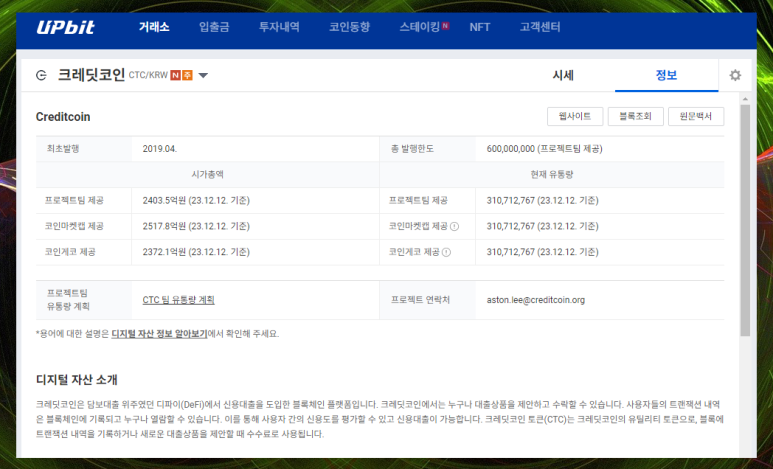Open the 코인동향 menu
The height and width of the screenshot is (469, 773).
[350, 27]
